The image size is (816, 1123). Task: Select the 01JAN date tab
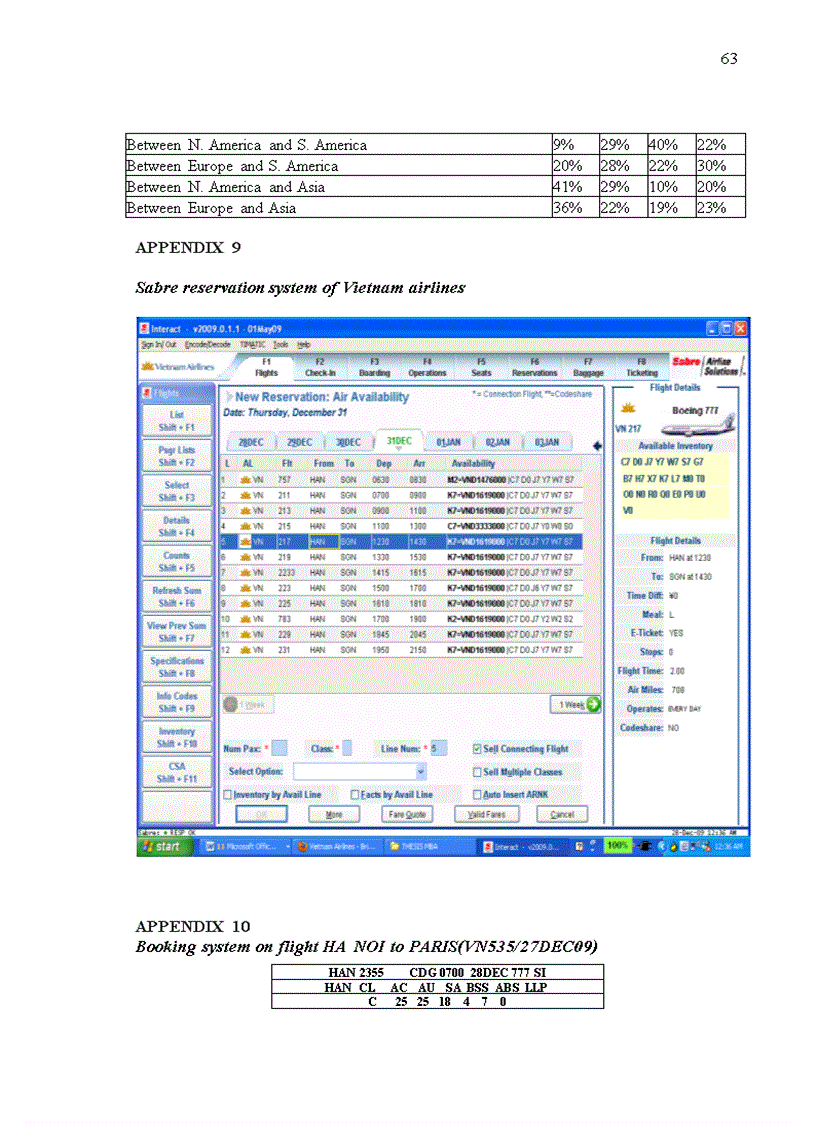(x=447, y=442)
